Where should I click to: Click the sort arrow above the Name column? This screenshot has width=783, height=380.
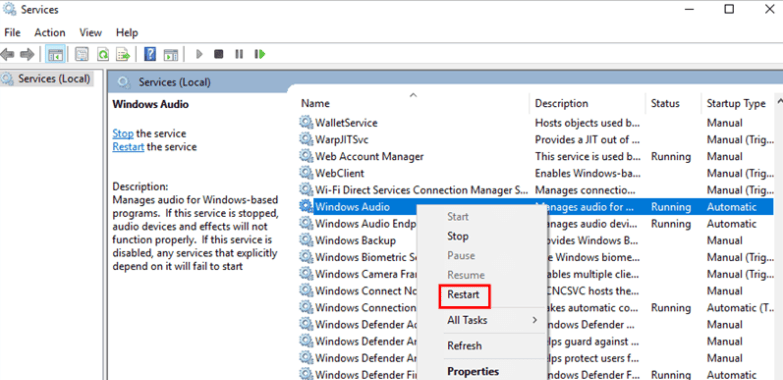pyautogui.click(x=413, y=94)
